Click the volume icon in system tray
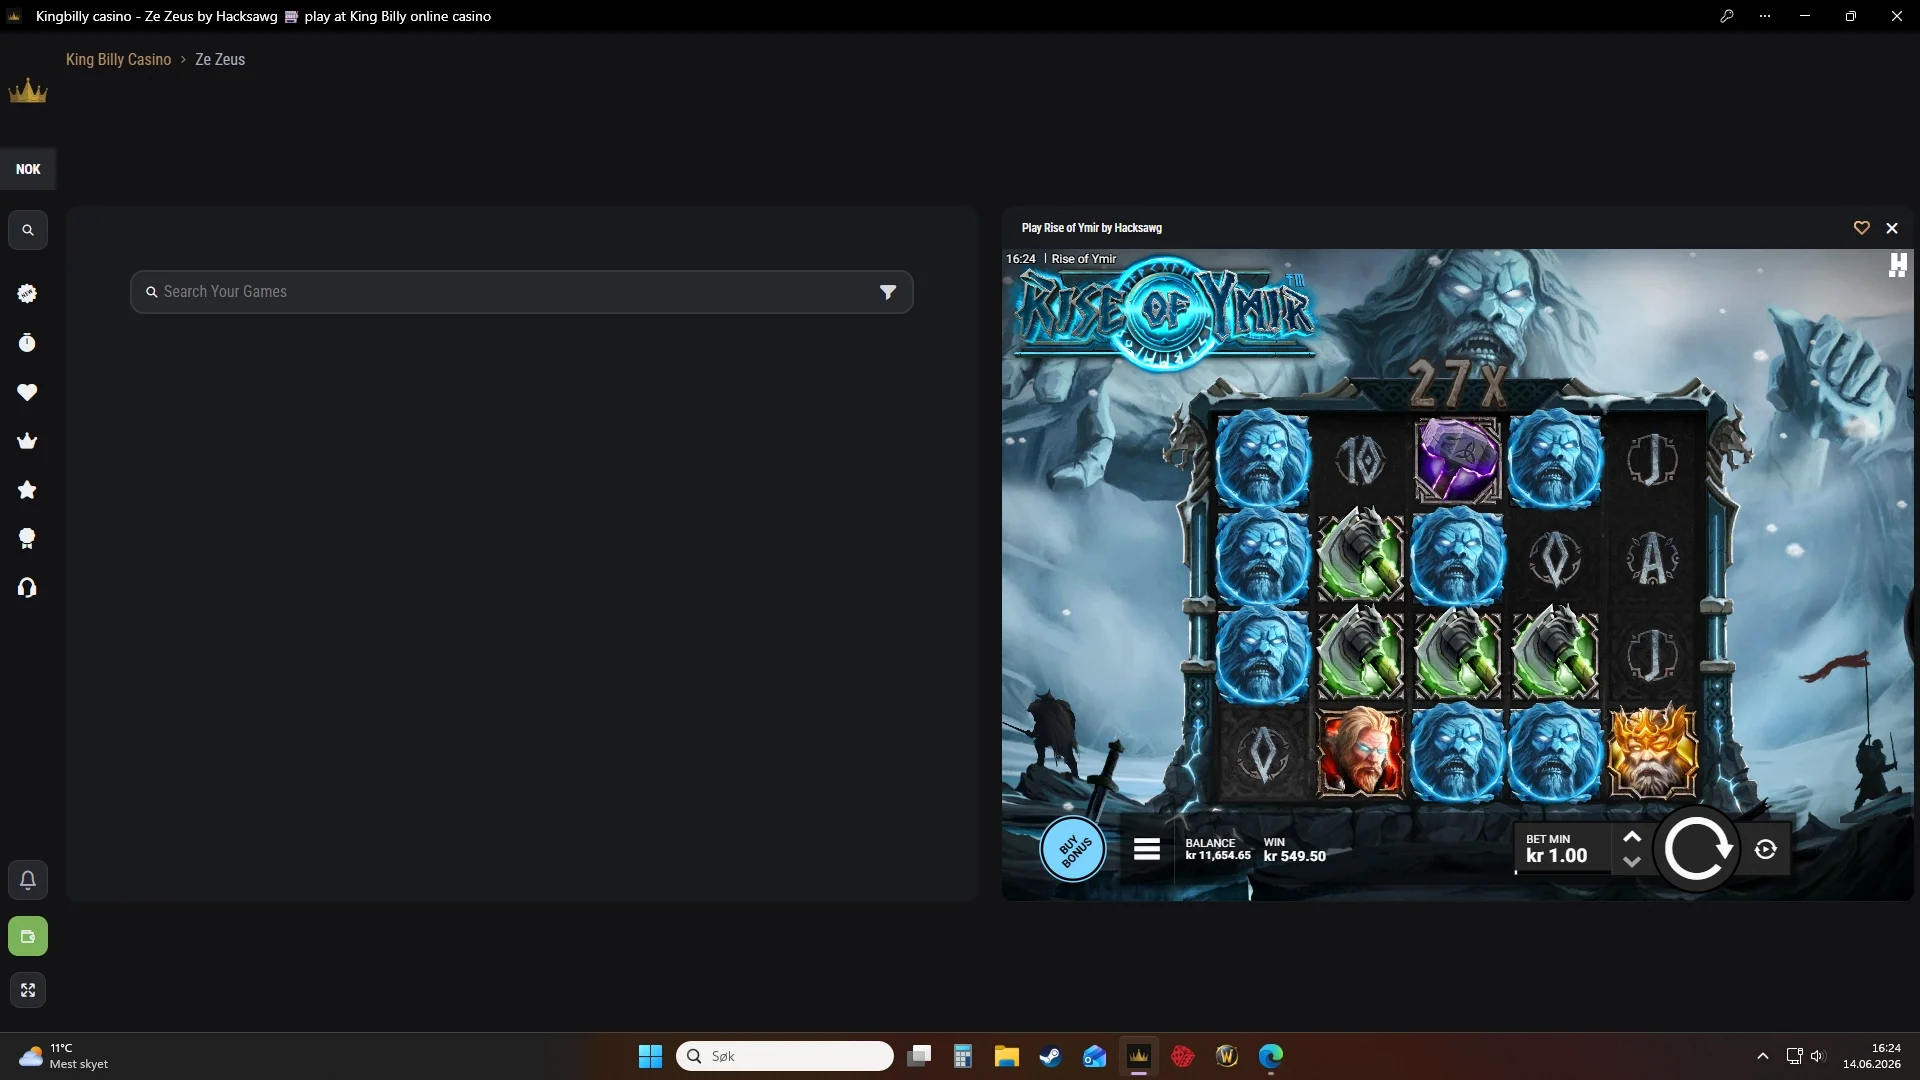The width and height of the screenshot is (1920, 1080). (x=1817, y=1056)
